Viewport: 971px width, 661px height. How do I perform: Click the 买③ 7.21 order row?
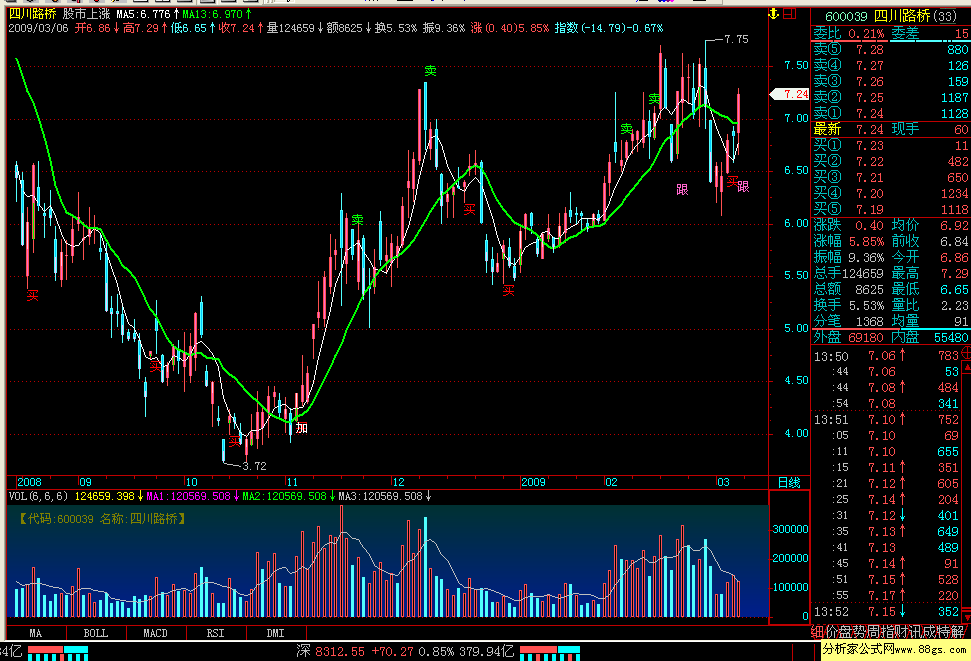click(890, 178)
